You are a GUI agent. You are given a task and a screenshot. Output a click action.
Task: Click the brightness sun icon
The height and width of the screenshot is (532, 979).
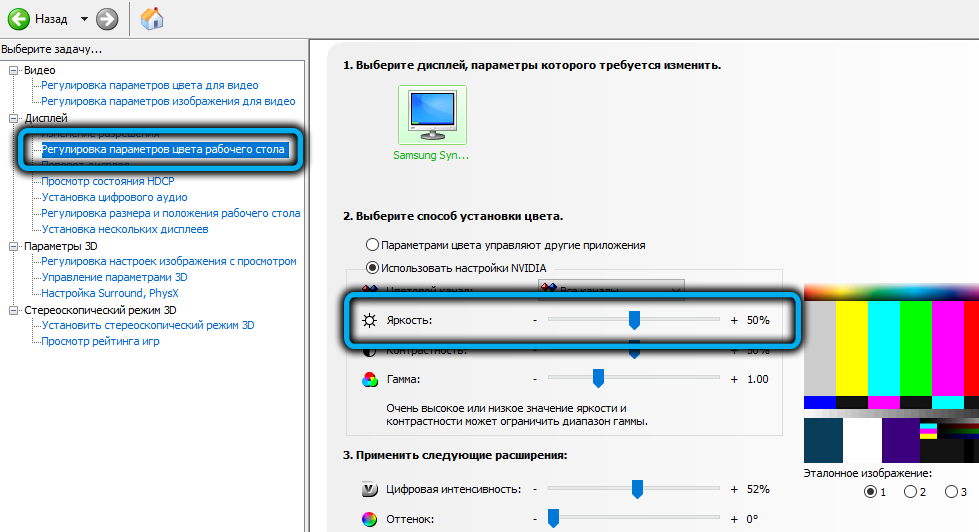370,321
